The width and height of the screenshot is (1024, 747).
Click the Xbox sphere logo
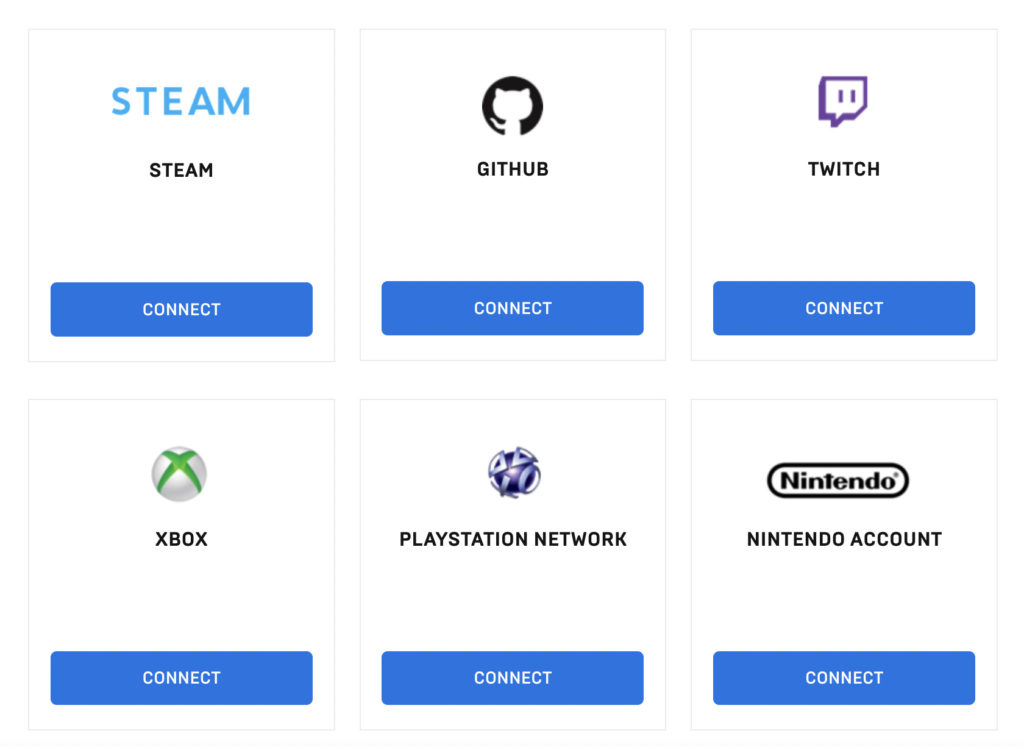(x=181, y=472)
